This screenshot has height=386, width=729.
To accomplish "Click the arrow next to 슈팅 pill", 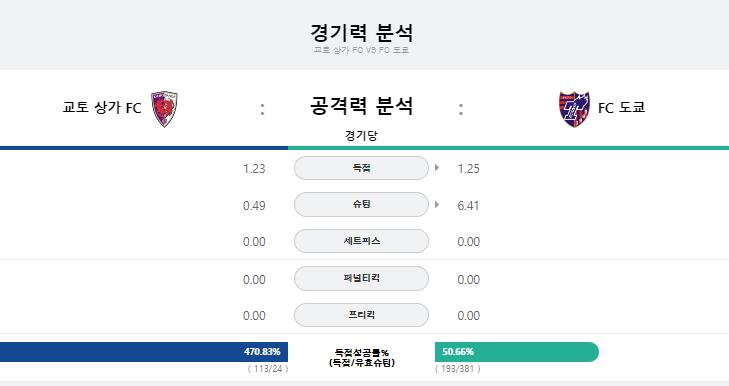I will pyautogui.click(x=437, y=205).
